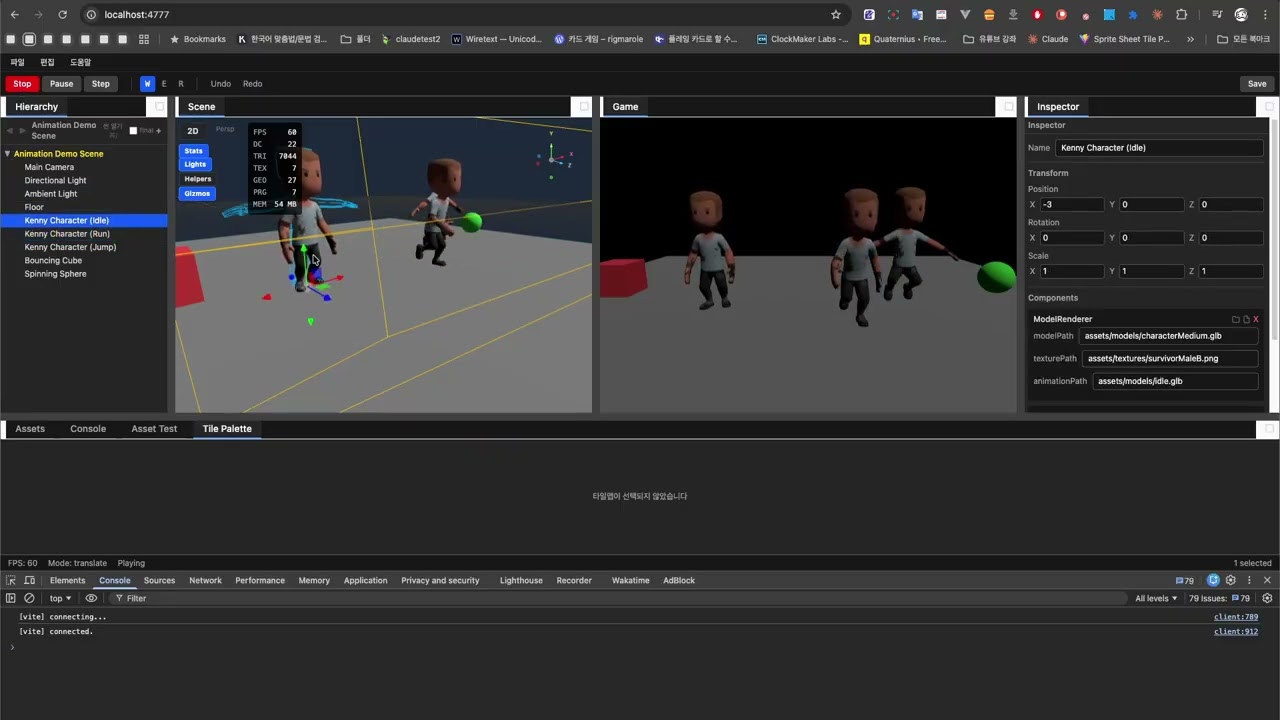Screen dimensions: 1280x720
Task: Open the DevTools Network tab
Action: [205, 580]
